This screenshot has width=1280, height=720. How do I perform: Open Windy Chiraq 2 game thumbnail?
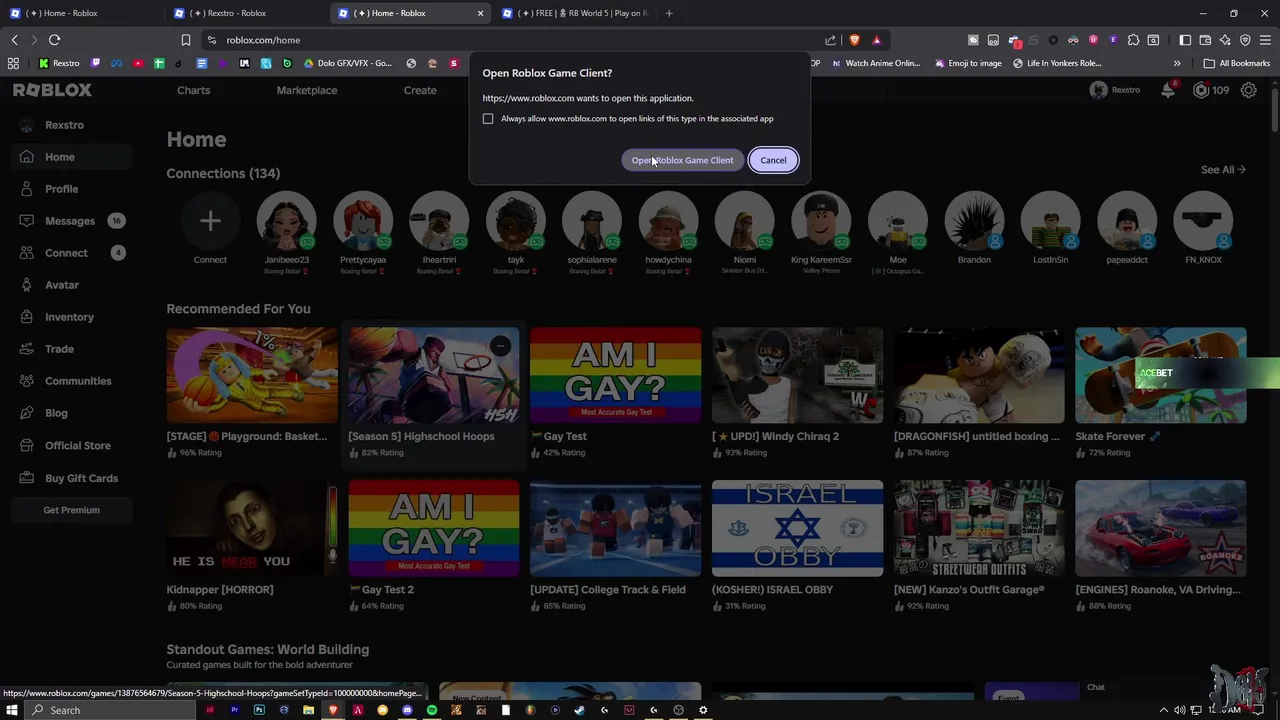pos(797,376)
